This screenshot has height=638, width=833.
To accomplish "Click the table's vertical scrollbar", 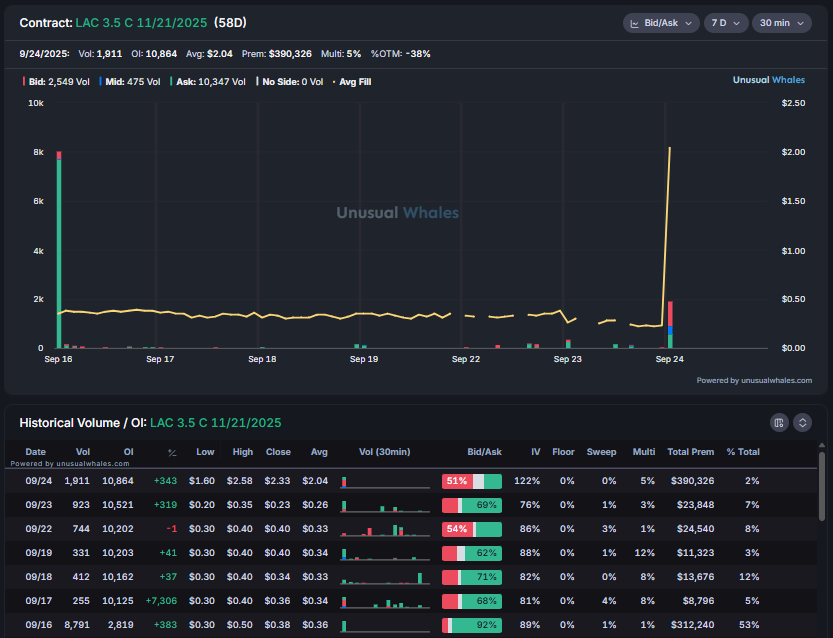I will 821,500.
